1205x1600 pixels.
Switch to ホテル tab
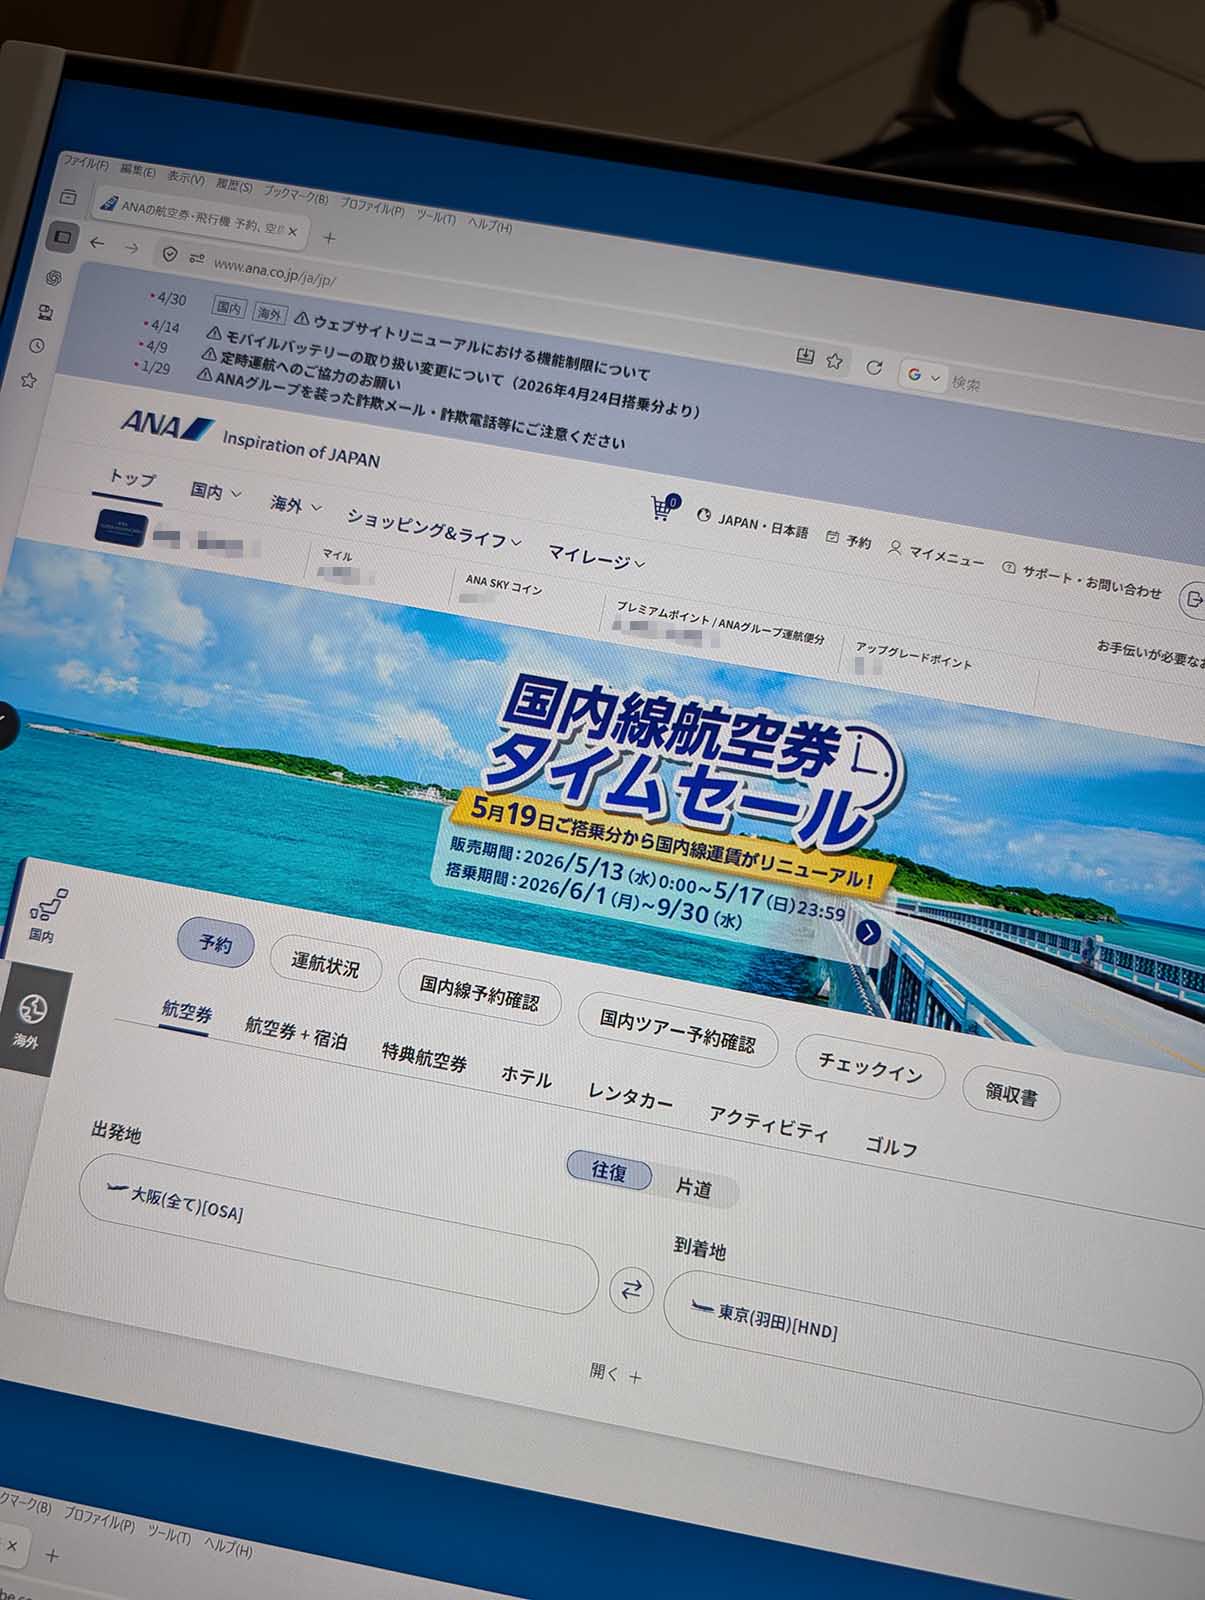pos(526,1076)
